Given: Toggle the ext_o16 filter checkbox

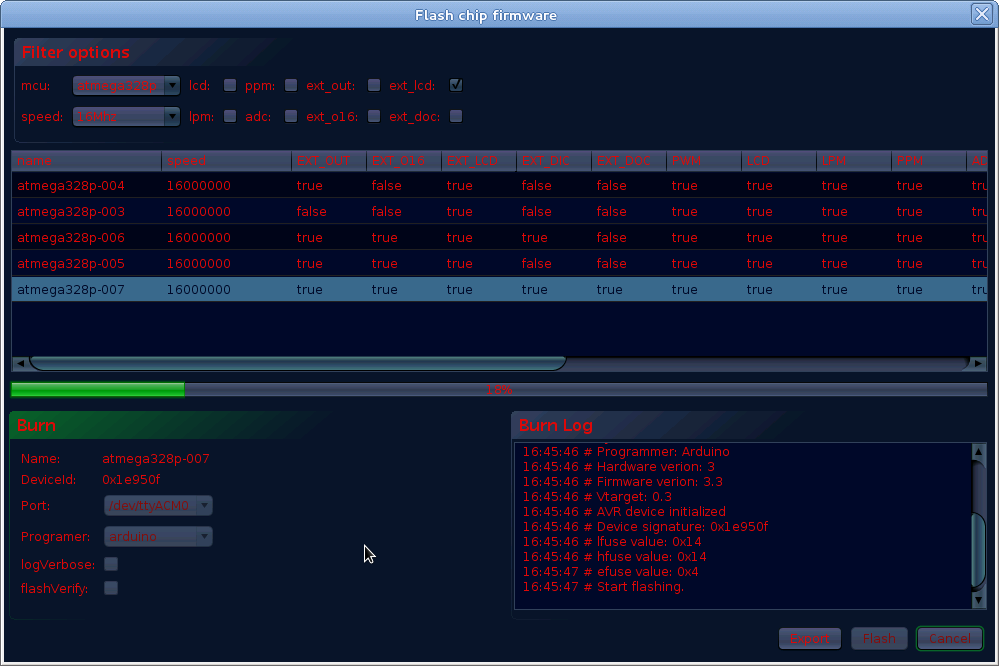Looking at the screenshot, I should tap(374, 117).
